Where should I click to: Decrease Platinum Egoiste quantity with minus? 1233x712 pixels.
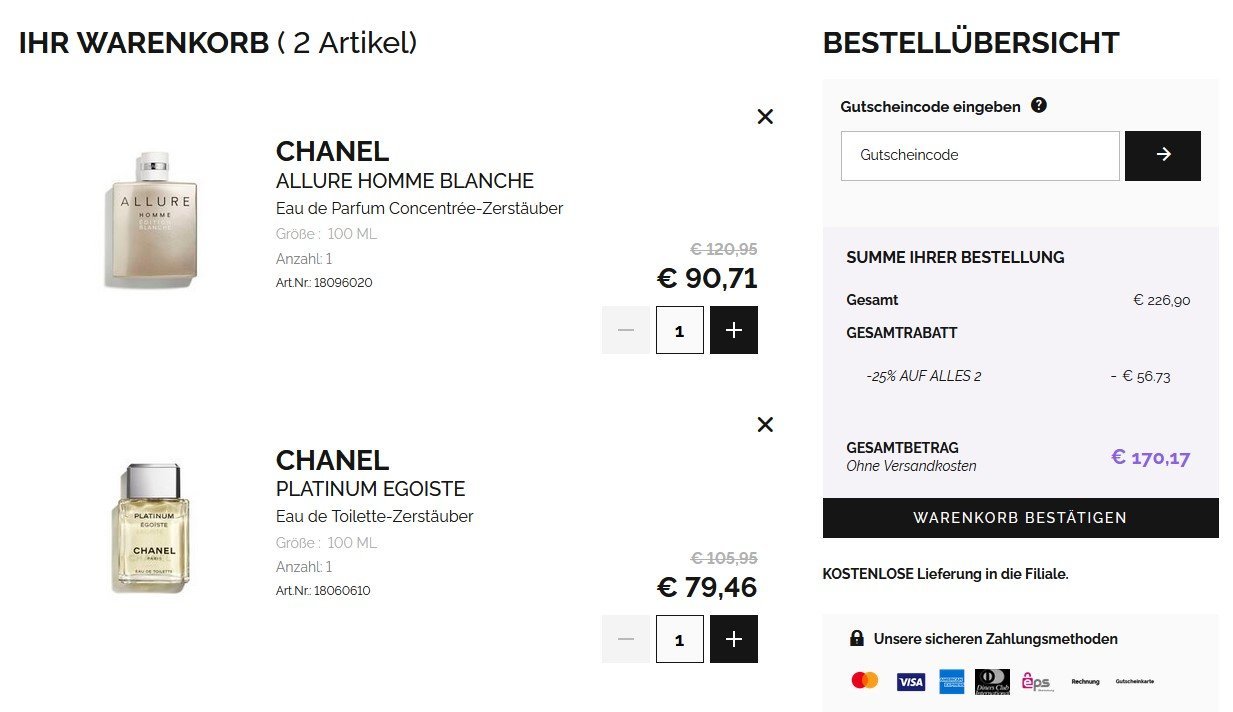[x=626, y=639]
